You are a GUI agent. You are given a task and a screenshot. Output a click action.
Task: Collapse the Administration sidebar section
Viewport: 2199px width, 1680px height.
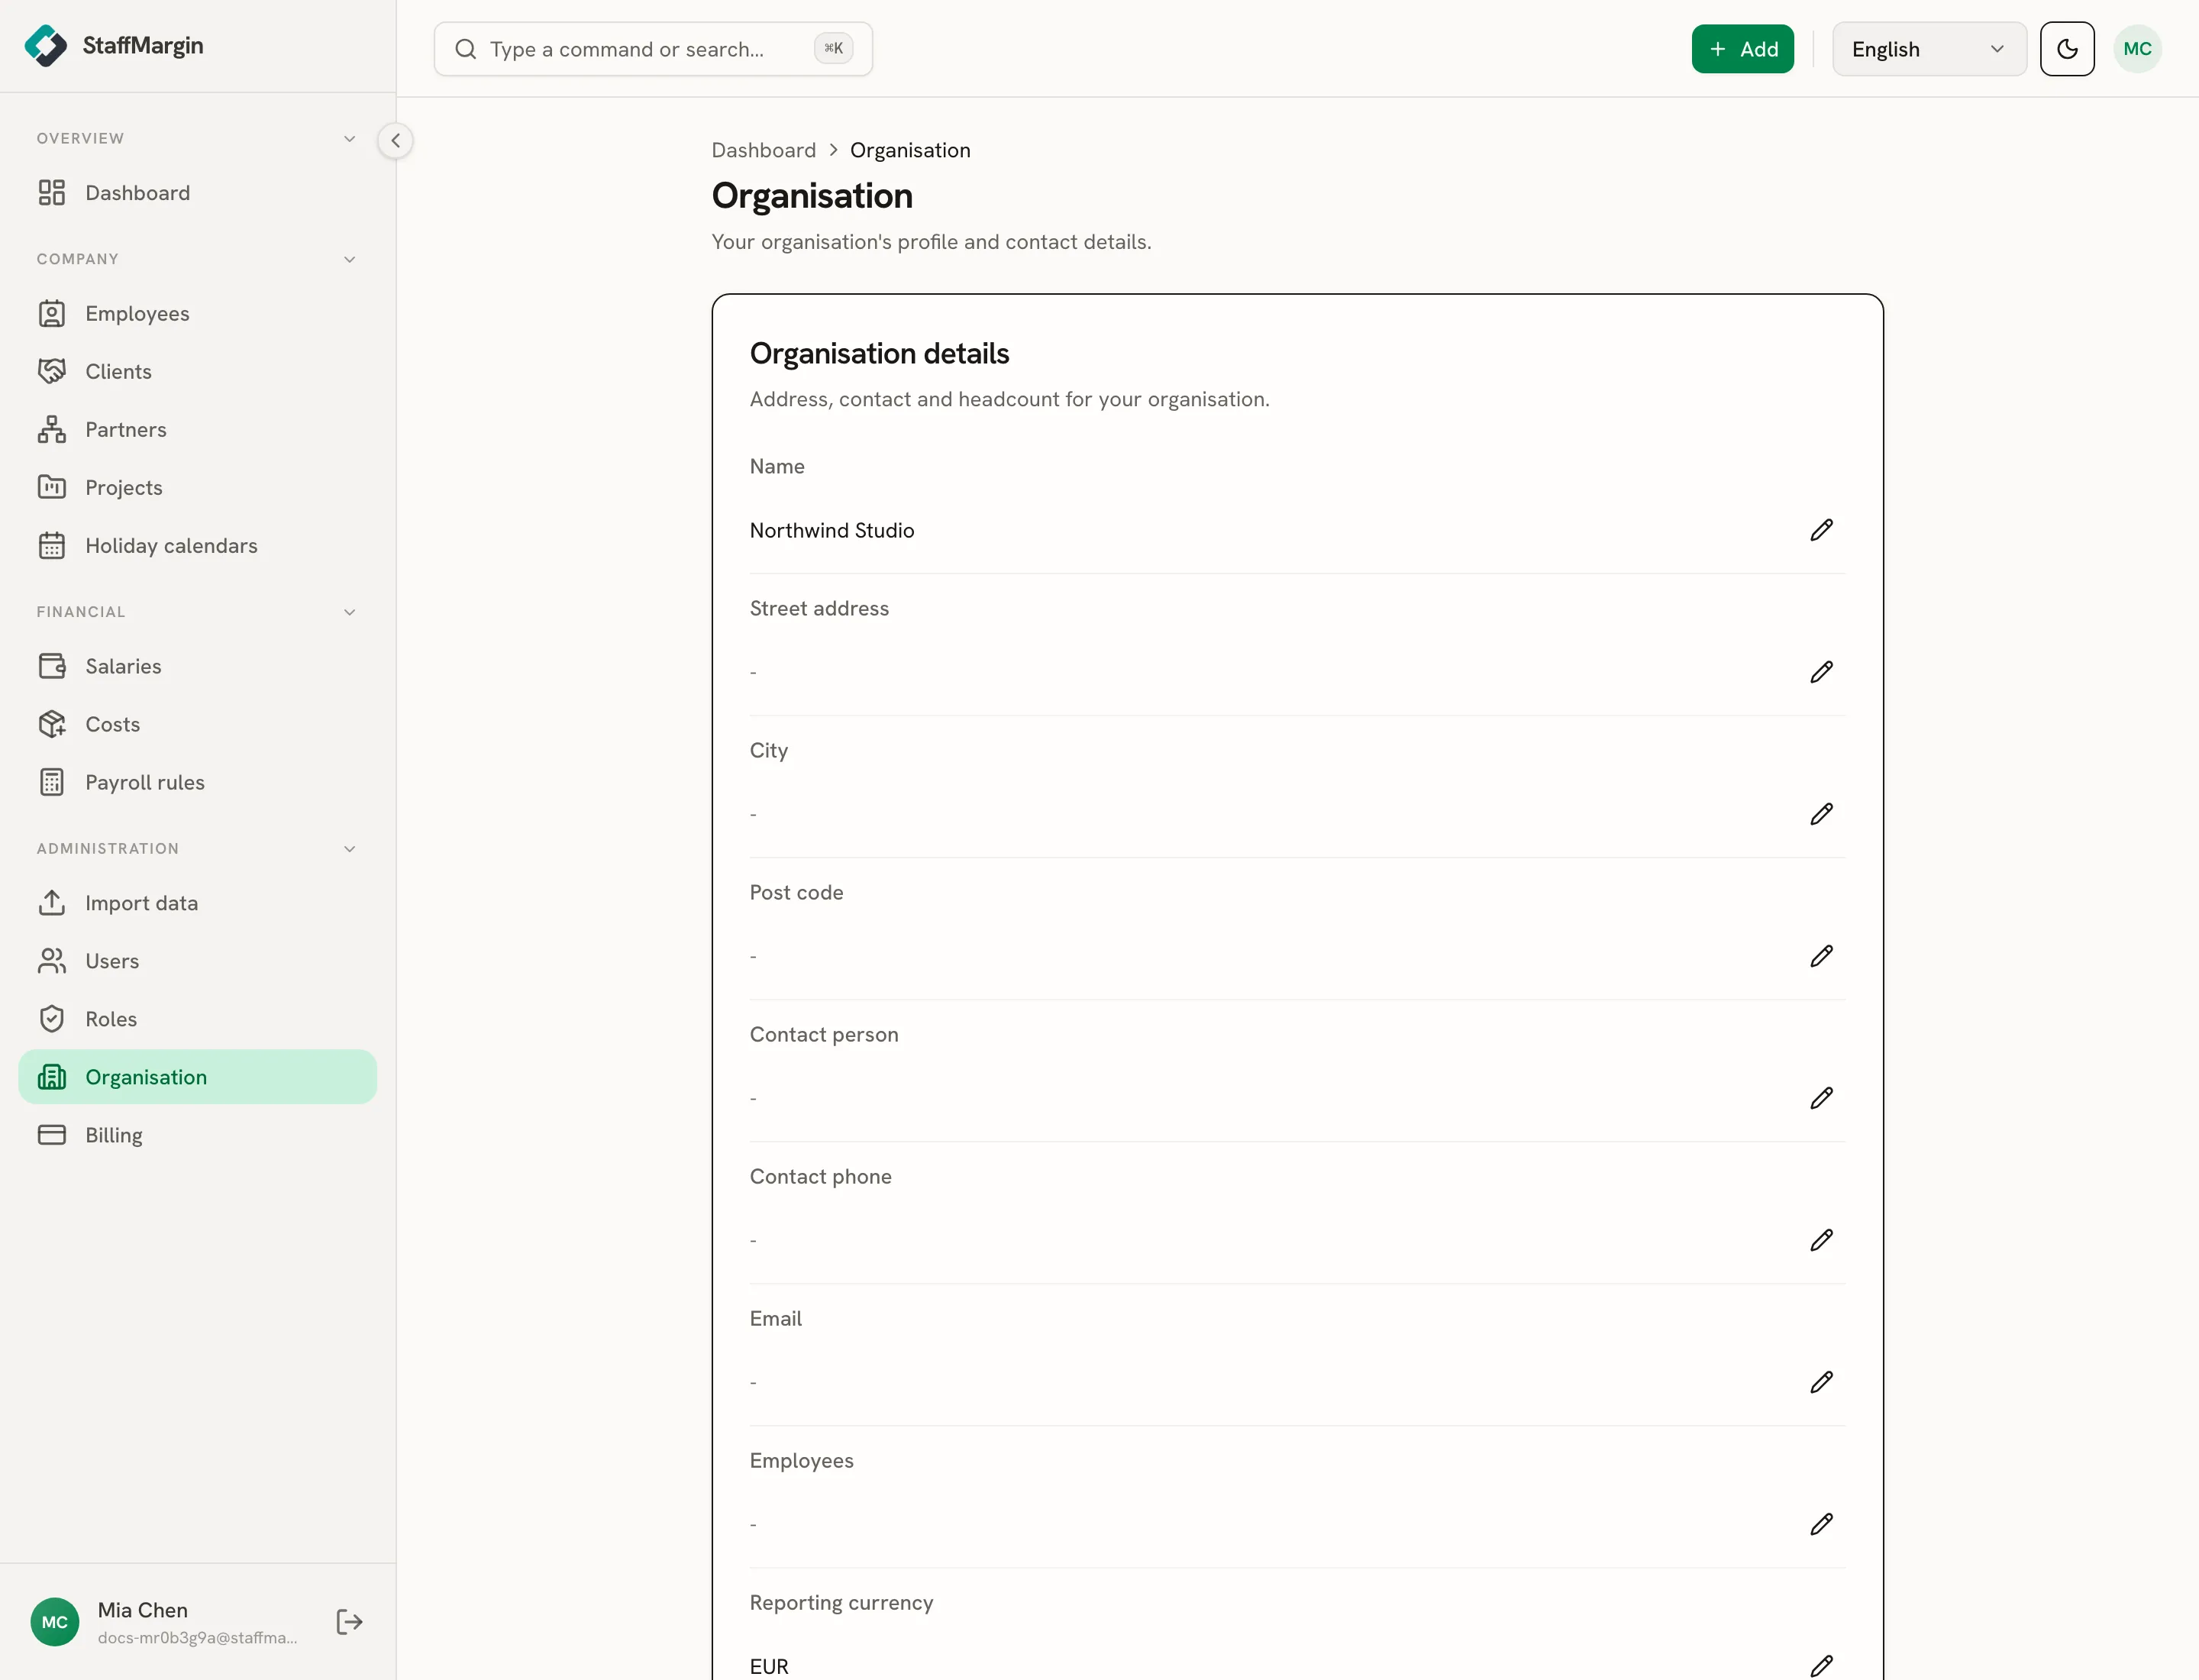(349, 849)
